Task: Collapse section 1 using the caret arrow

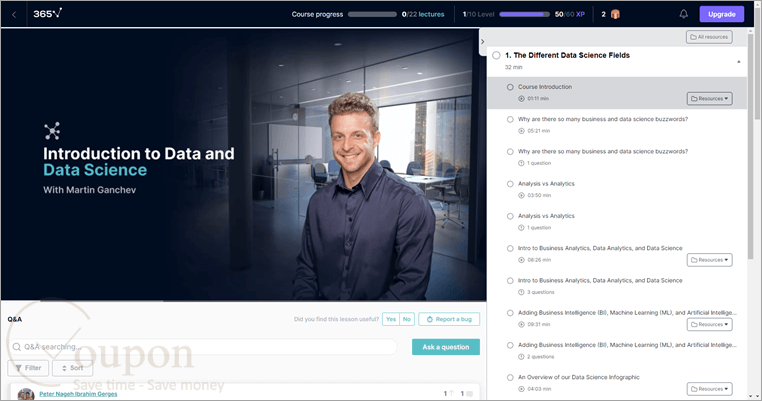Action: click(x=739, y=62)
